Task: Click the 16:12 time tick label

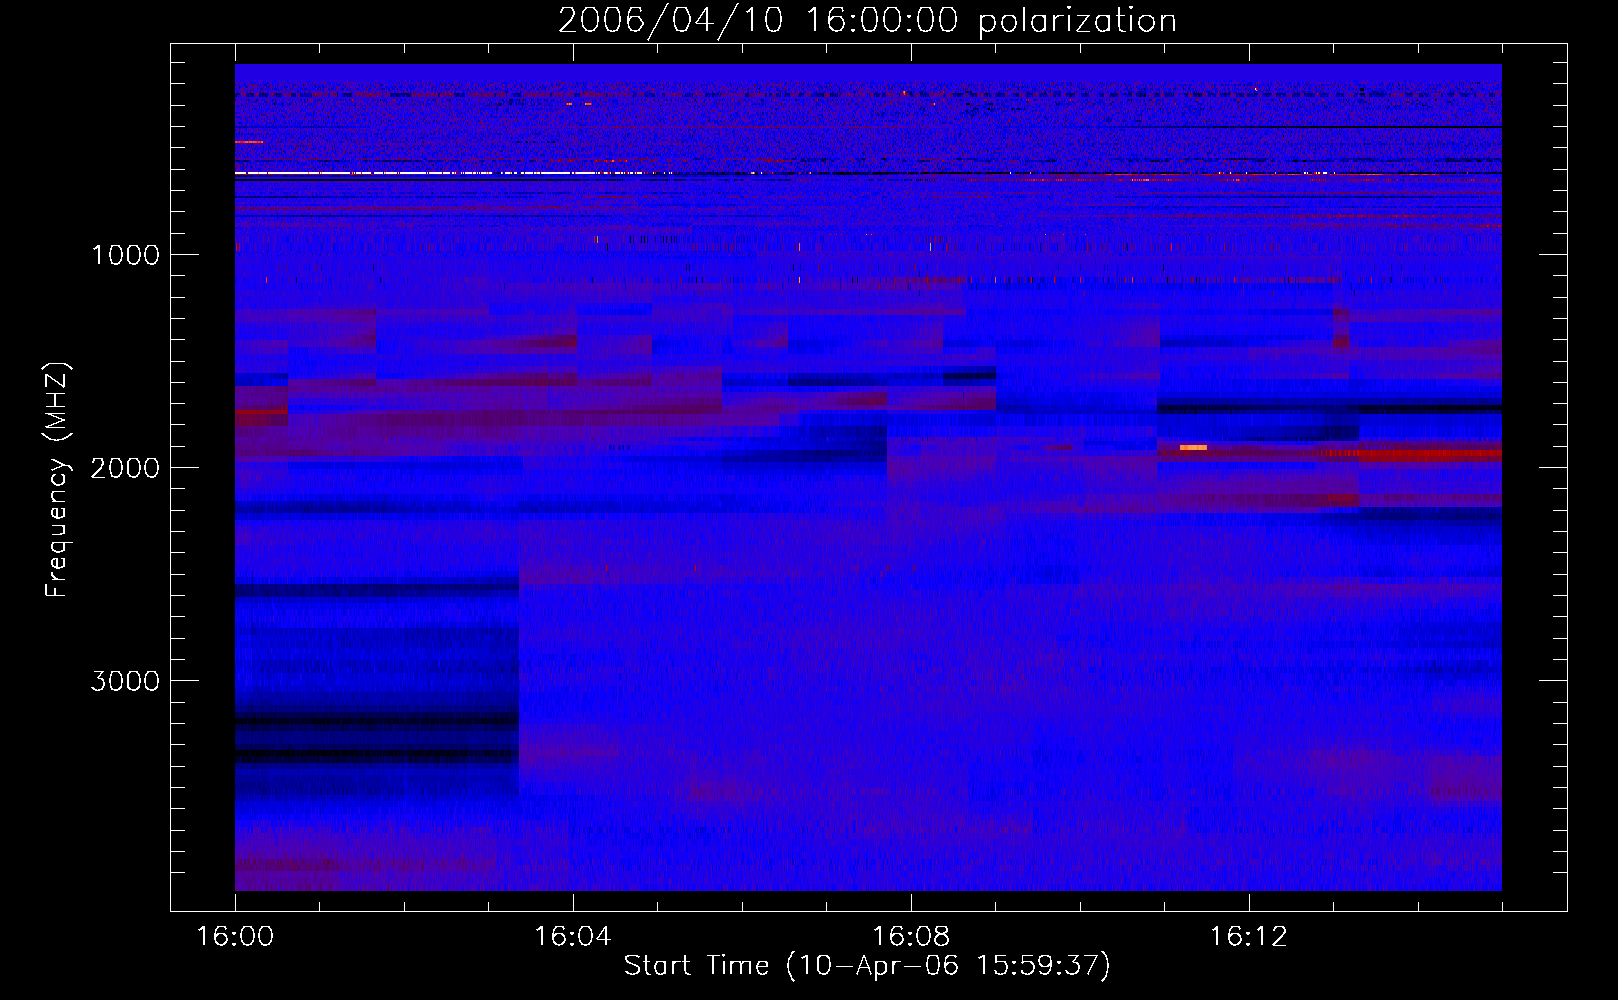Action: tap(1249, 936)
